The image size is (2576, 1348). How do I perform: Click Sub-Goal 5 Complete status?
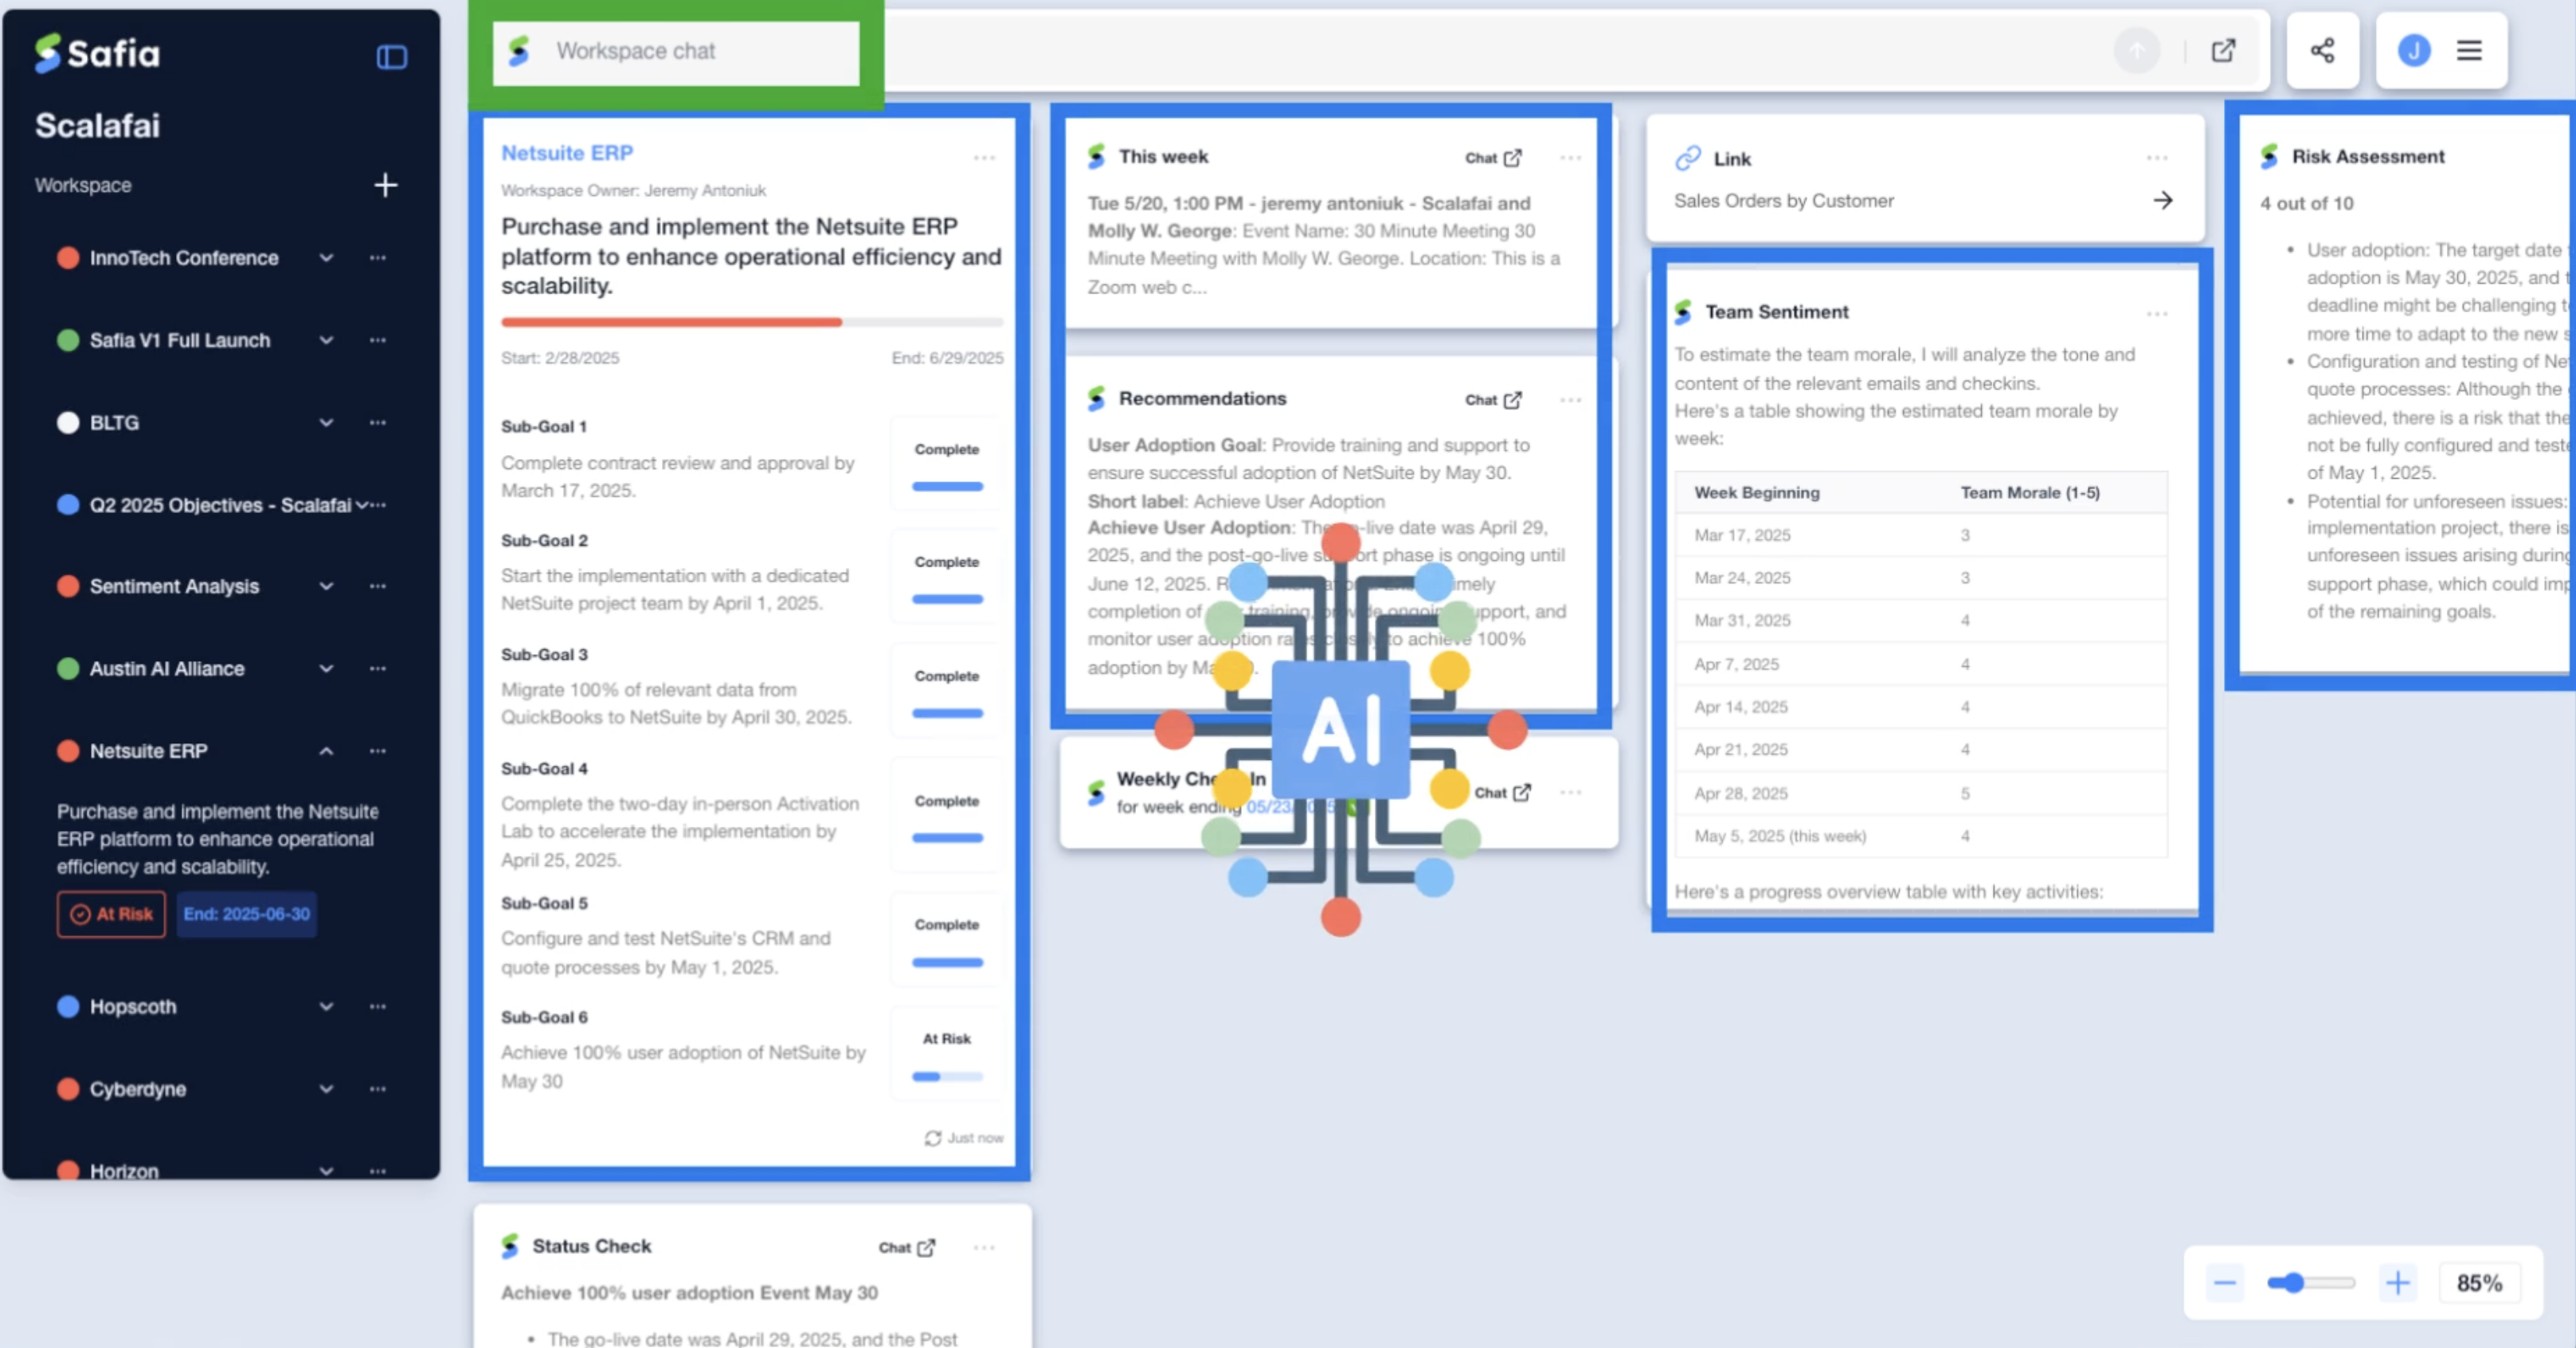[947, 925]
